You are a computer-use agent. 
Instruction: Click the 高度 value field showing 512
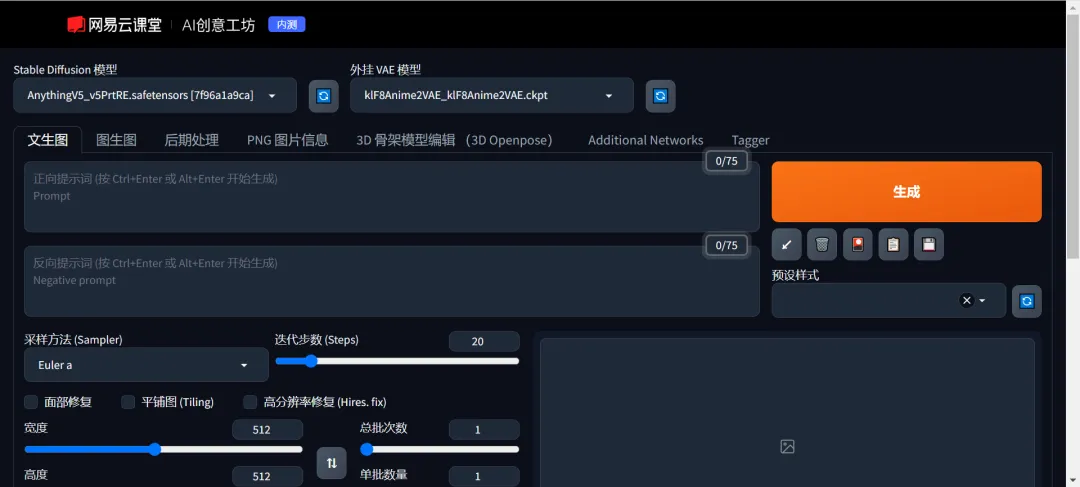click(267, 477)
